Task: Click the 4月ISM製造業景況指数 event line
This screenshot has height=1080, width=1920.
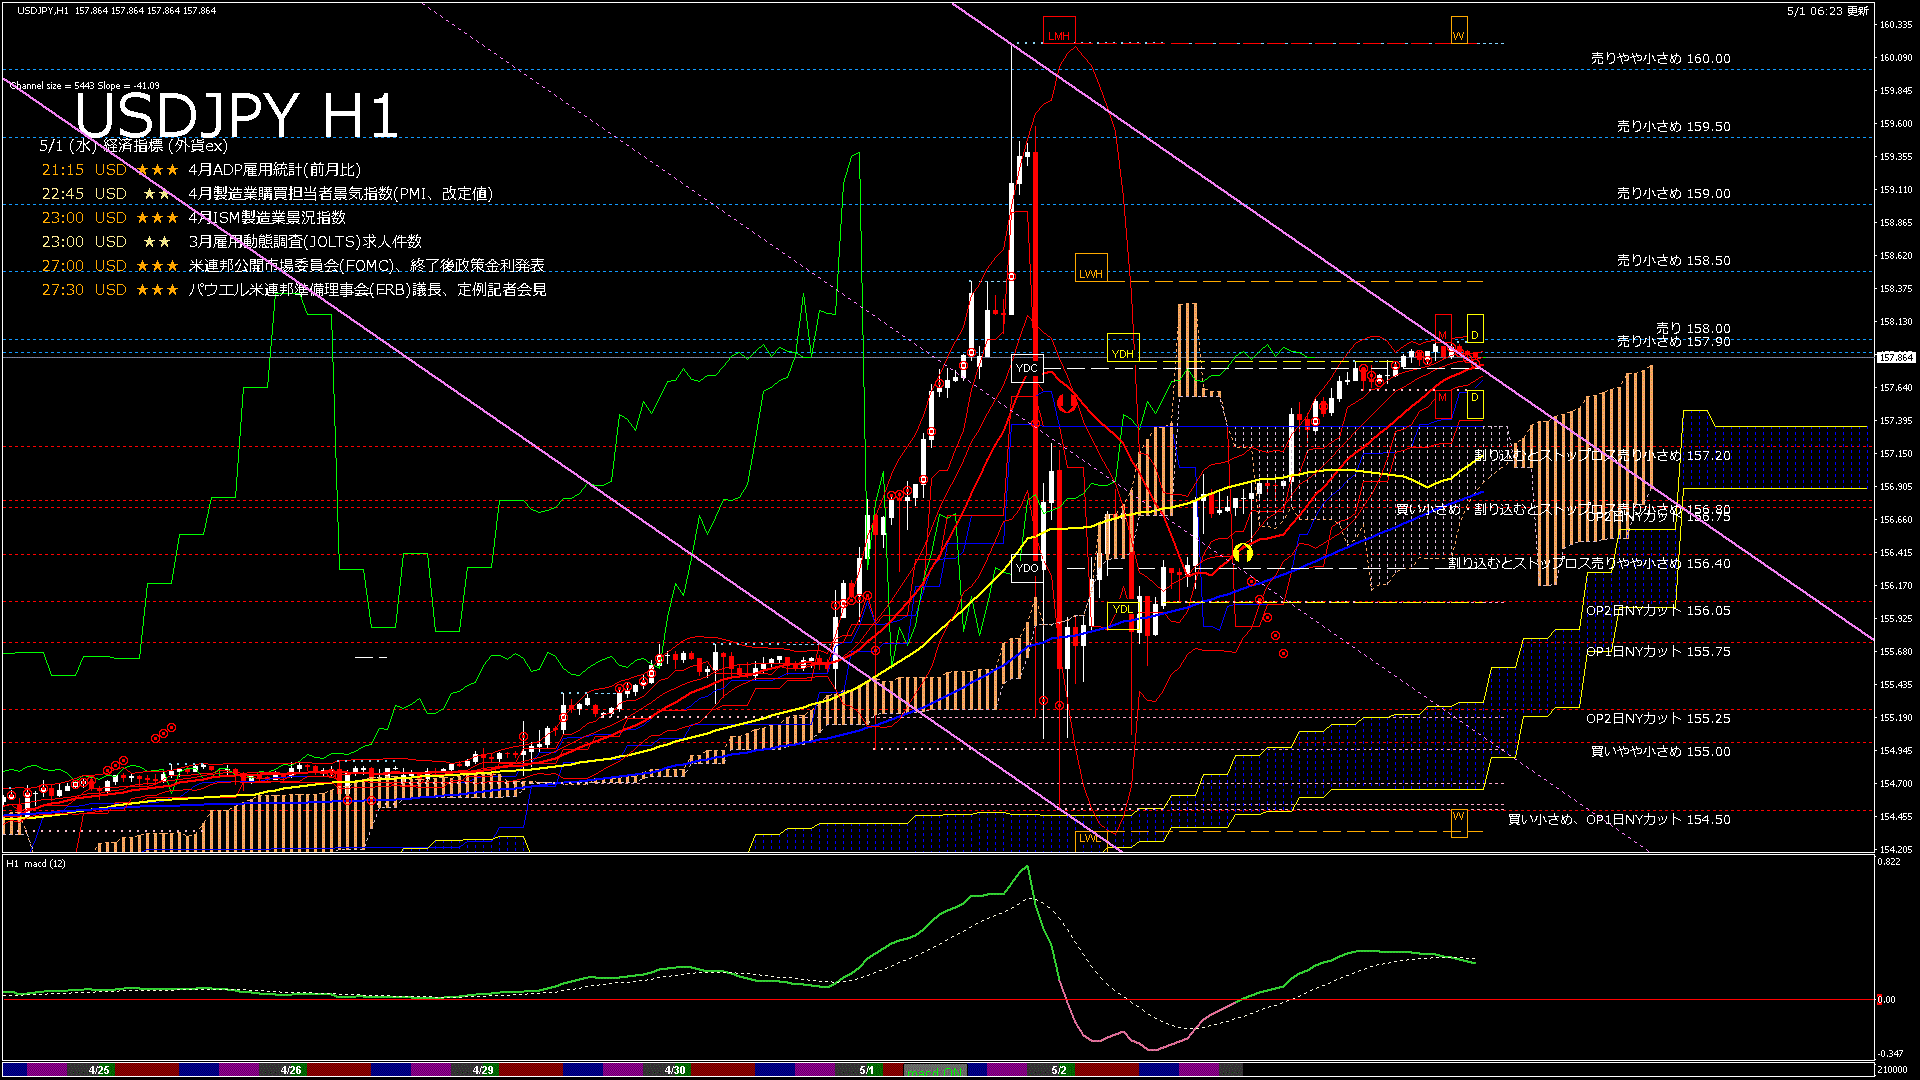Action: (266, 218)
